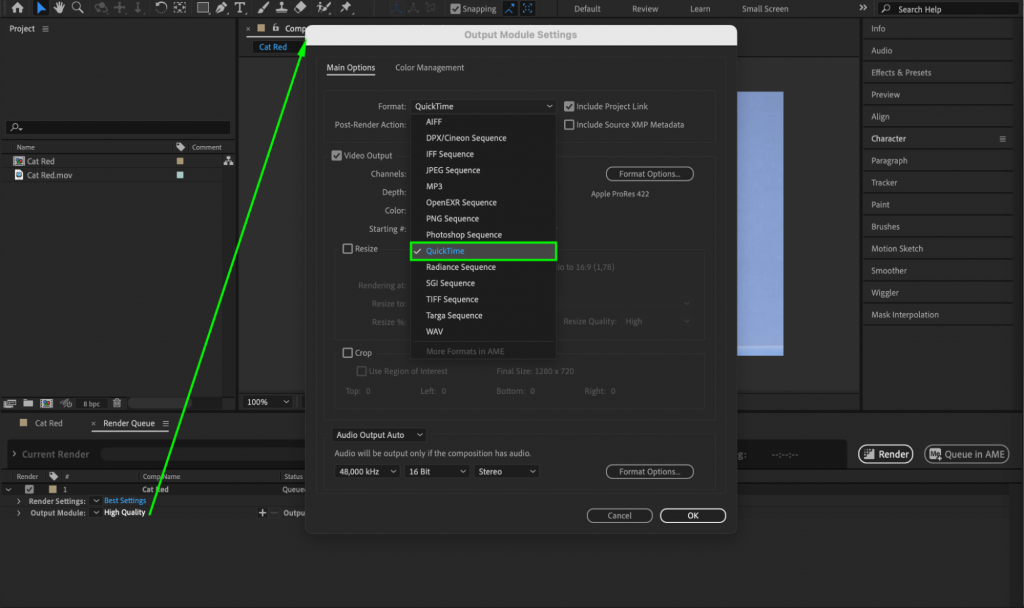Open the Audio Output Auto dropdown

379,434
